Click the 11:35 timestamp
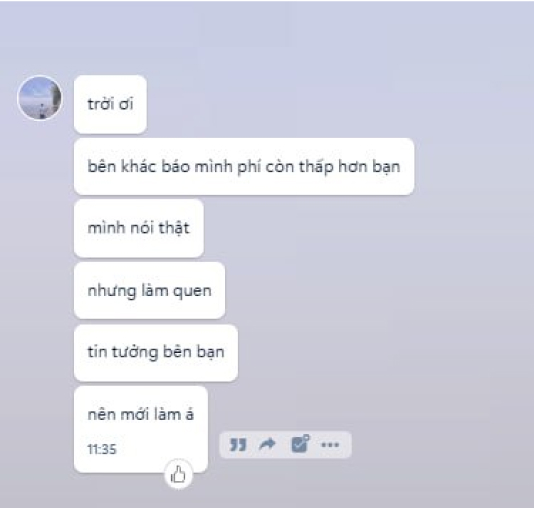 click(102, 449)
